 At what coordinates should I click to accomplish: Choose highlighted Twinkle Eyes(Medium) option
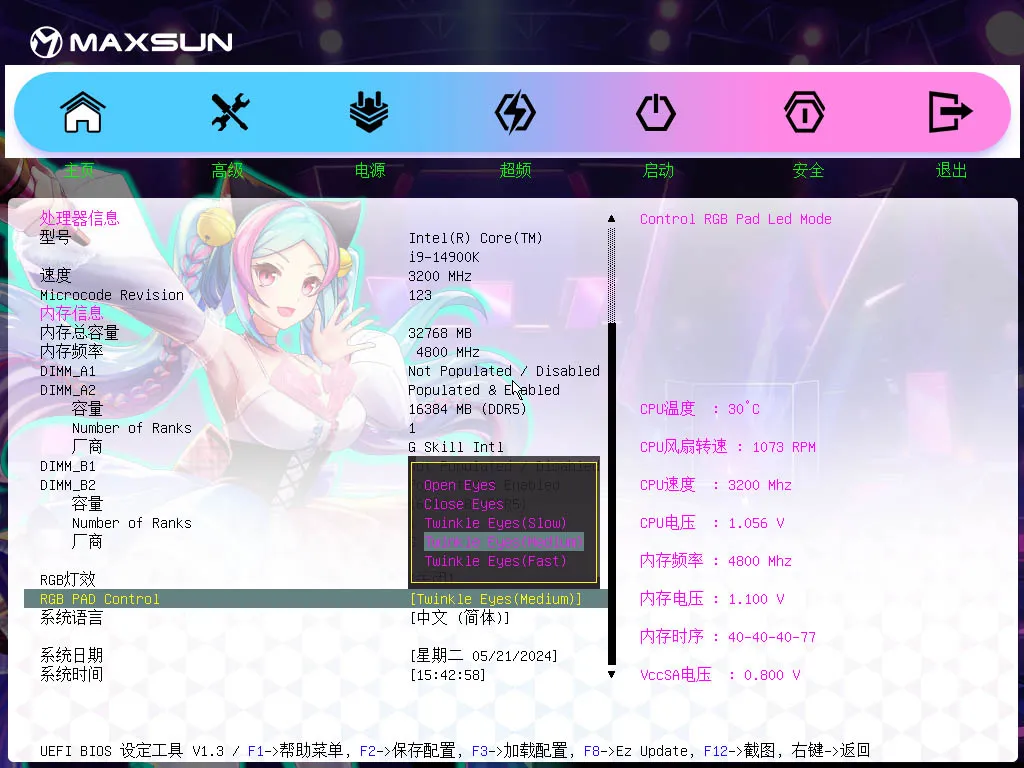(x=504, y=542)
